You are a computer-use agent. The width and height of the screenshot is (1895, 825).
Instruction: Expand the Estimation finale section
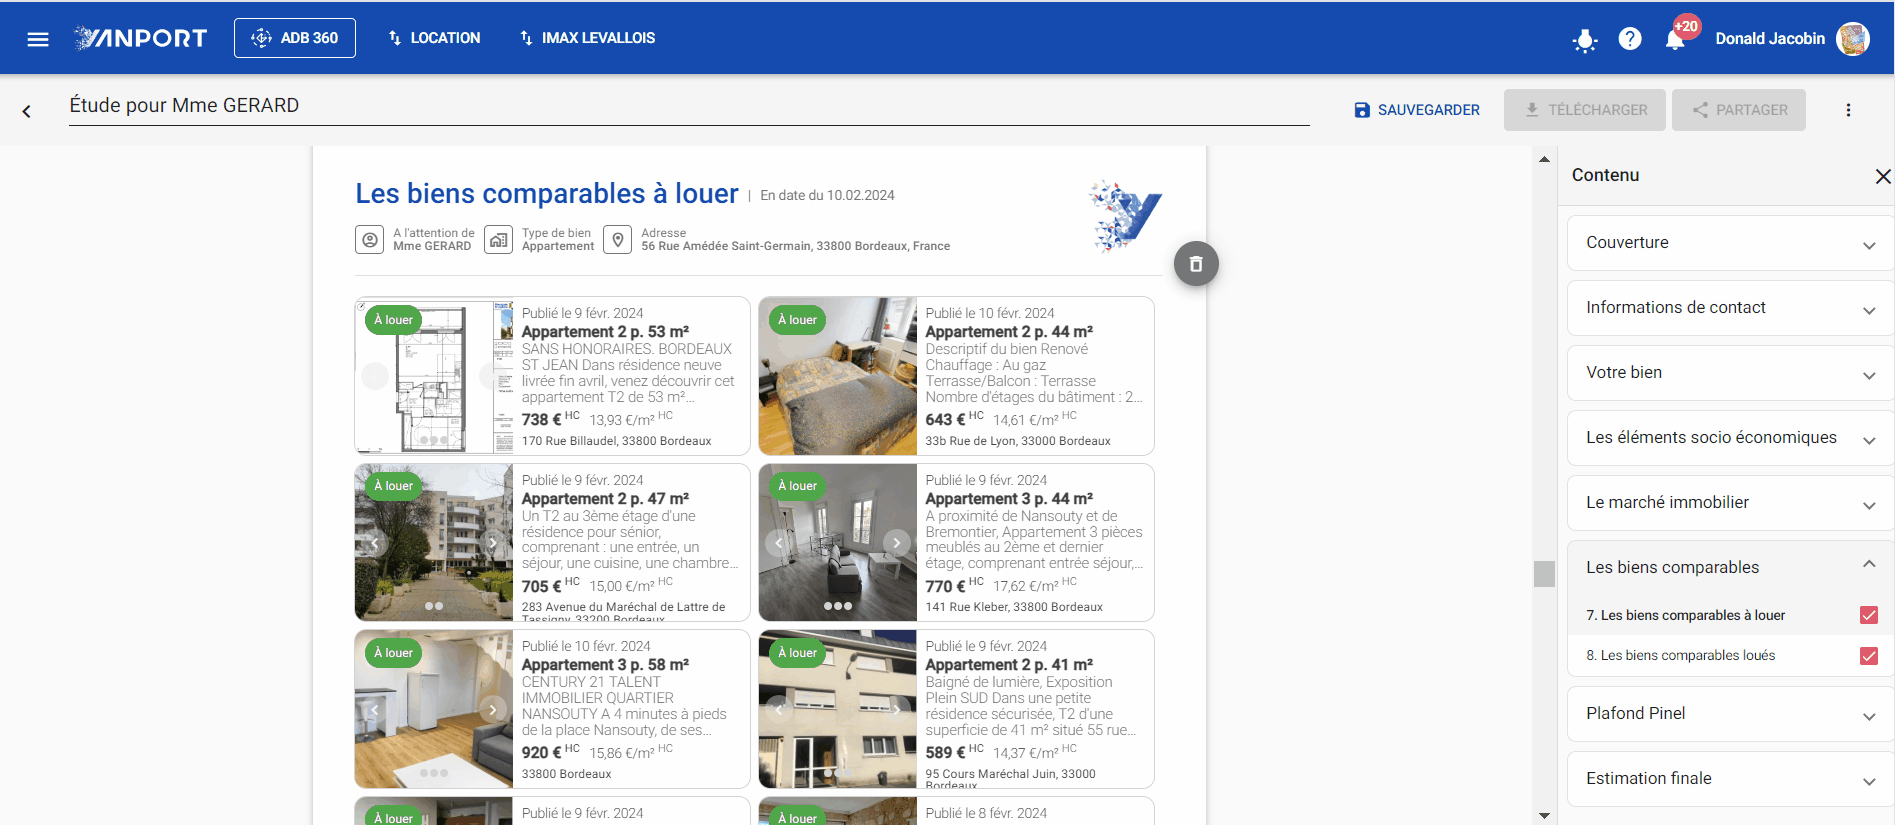click(x=1730, y=779)
